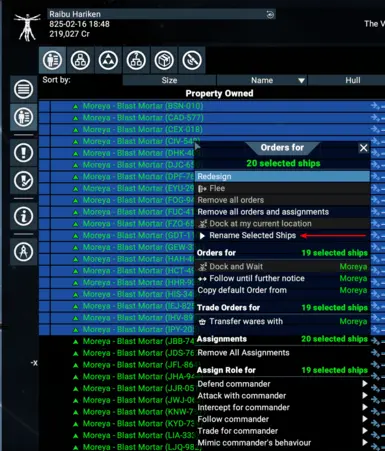Sort property list by Size
The width and height of the screenshot is (385, 451).
pyautogui.click(x=169, y=80)
